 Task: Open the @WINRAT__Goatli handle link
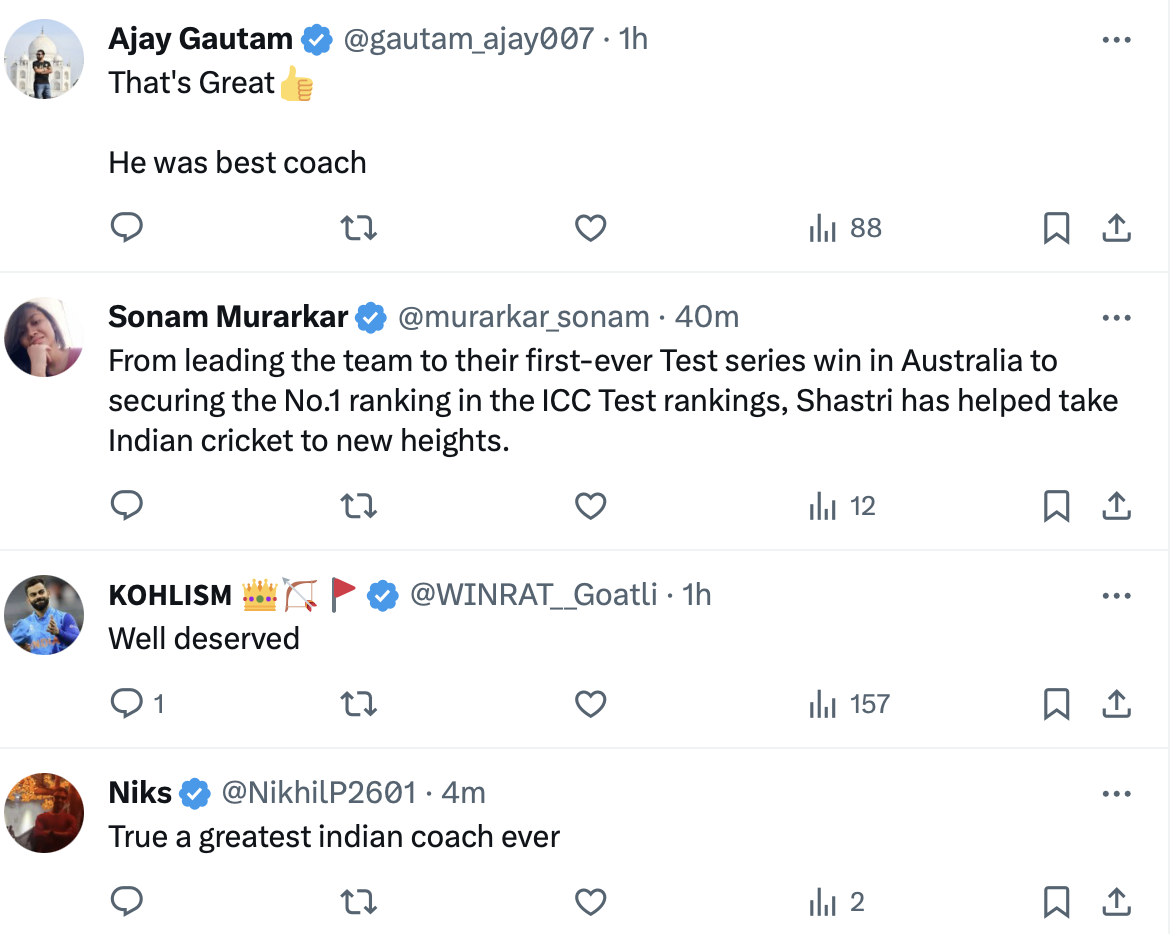click(x=534, y=595)
